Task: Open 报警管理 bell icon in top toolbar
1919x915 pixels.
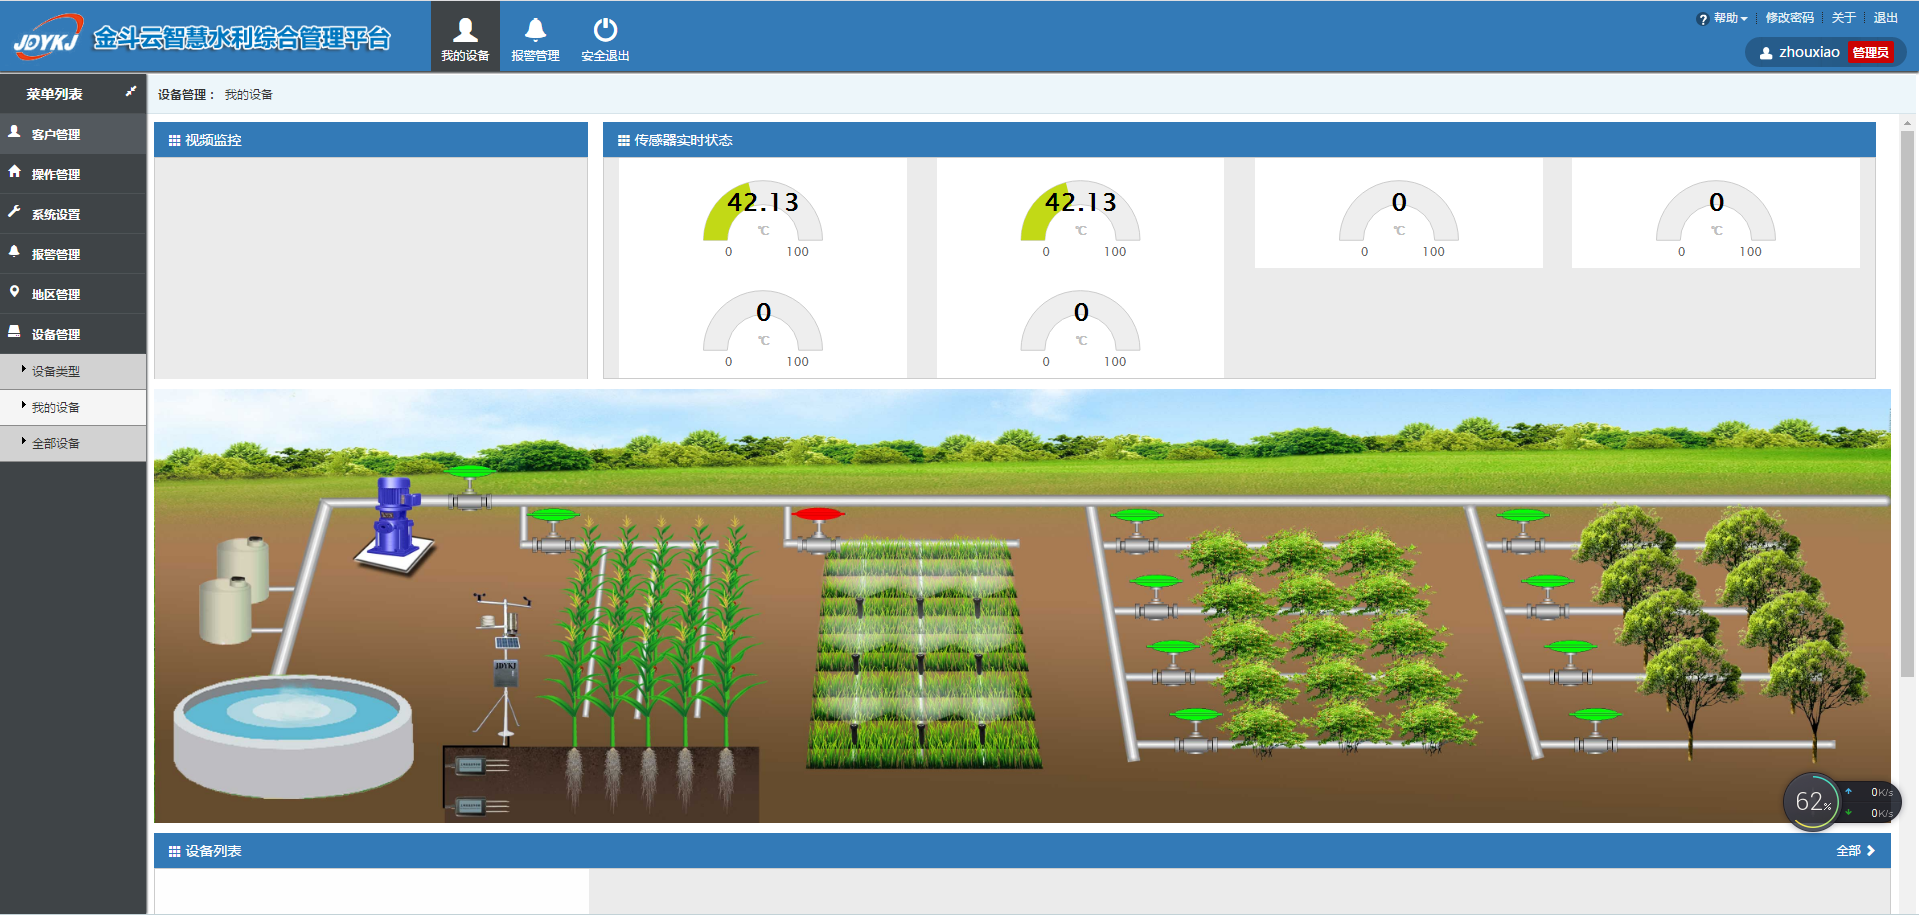Action: pos(535,38)
